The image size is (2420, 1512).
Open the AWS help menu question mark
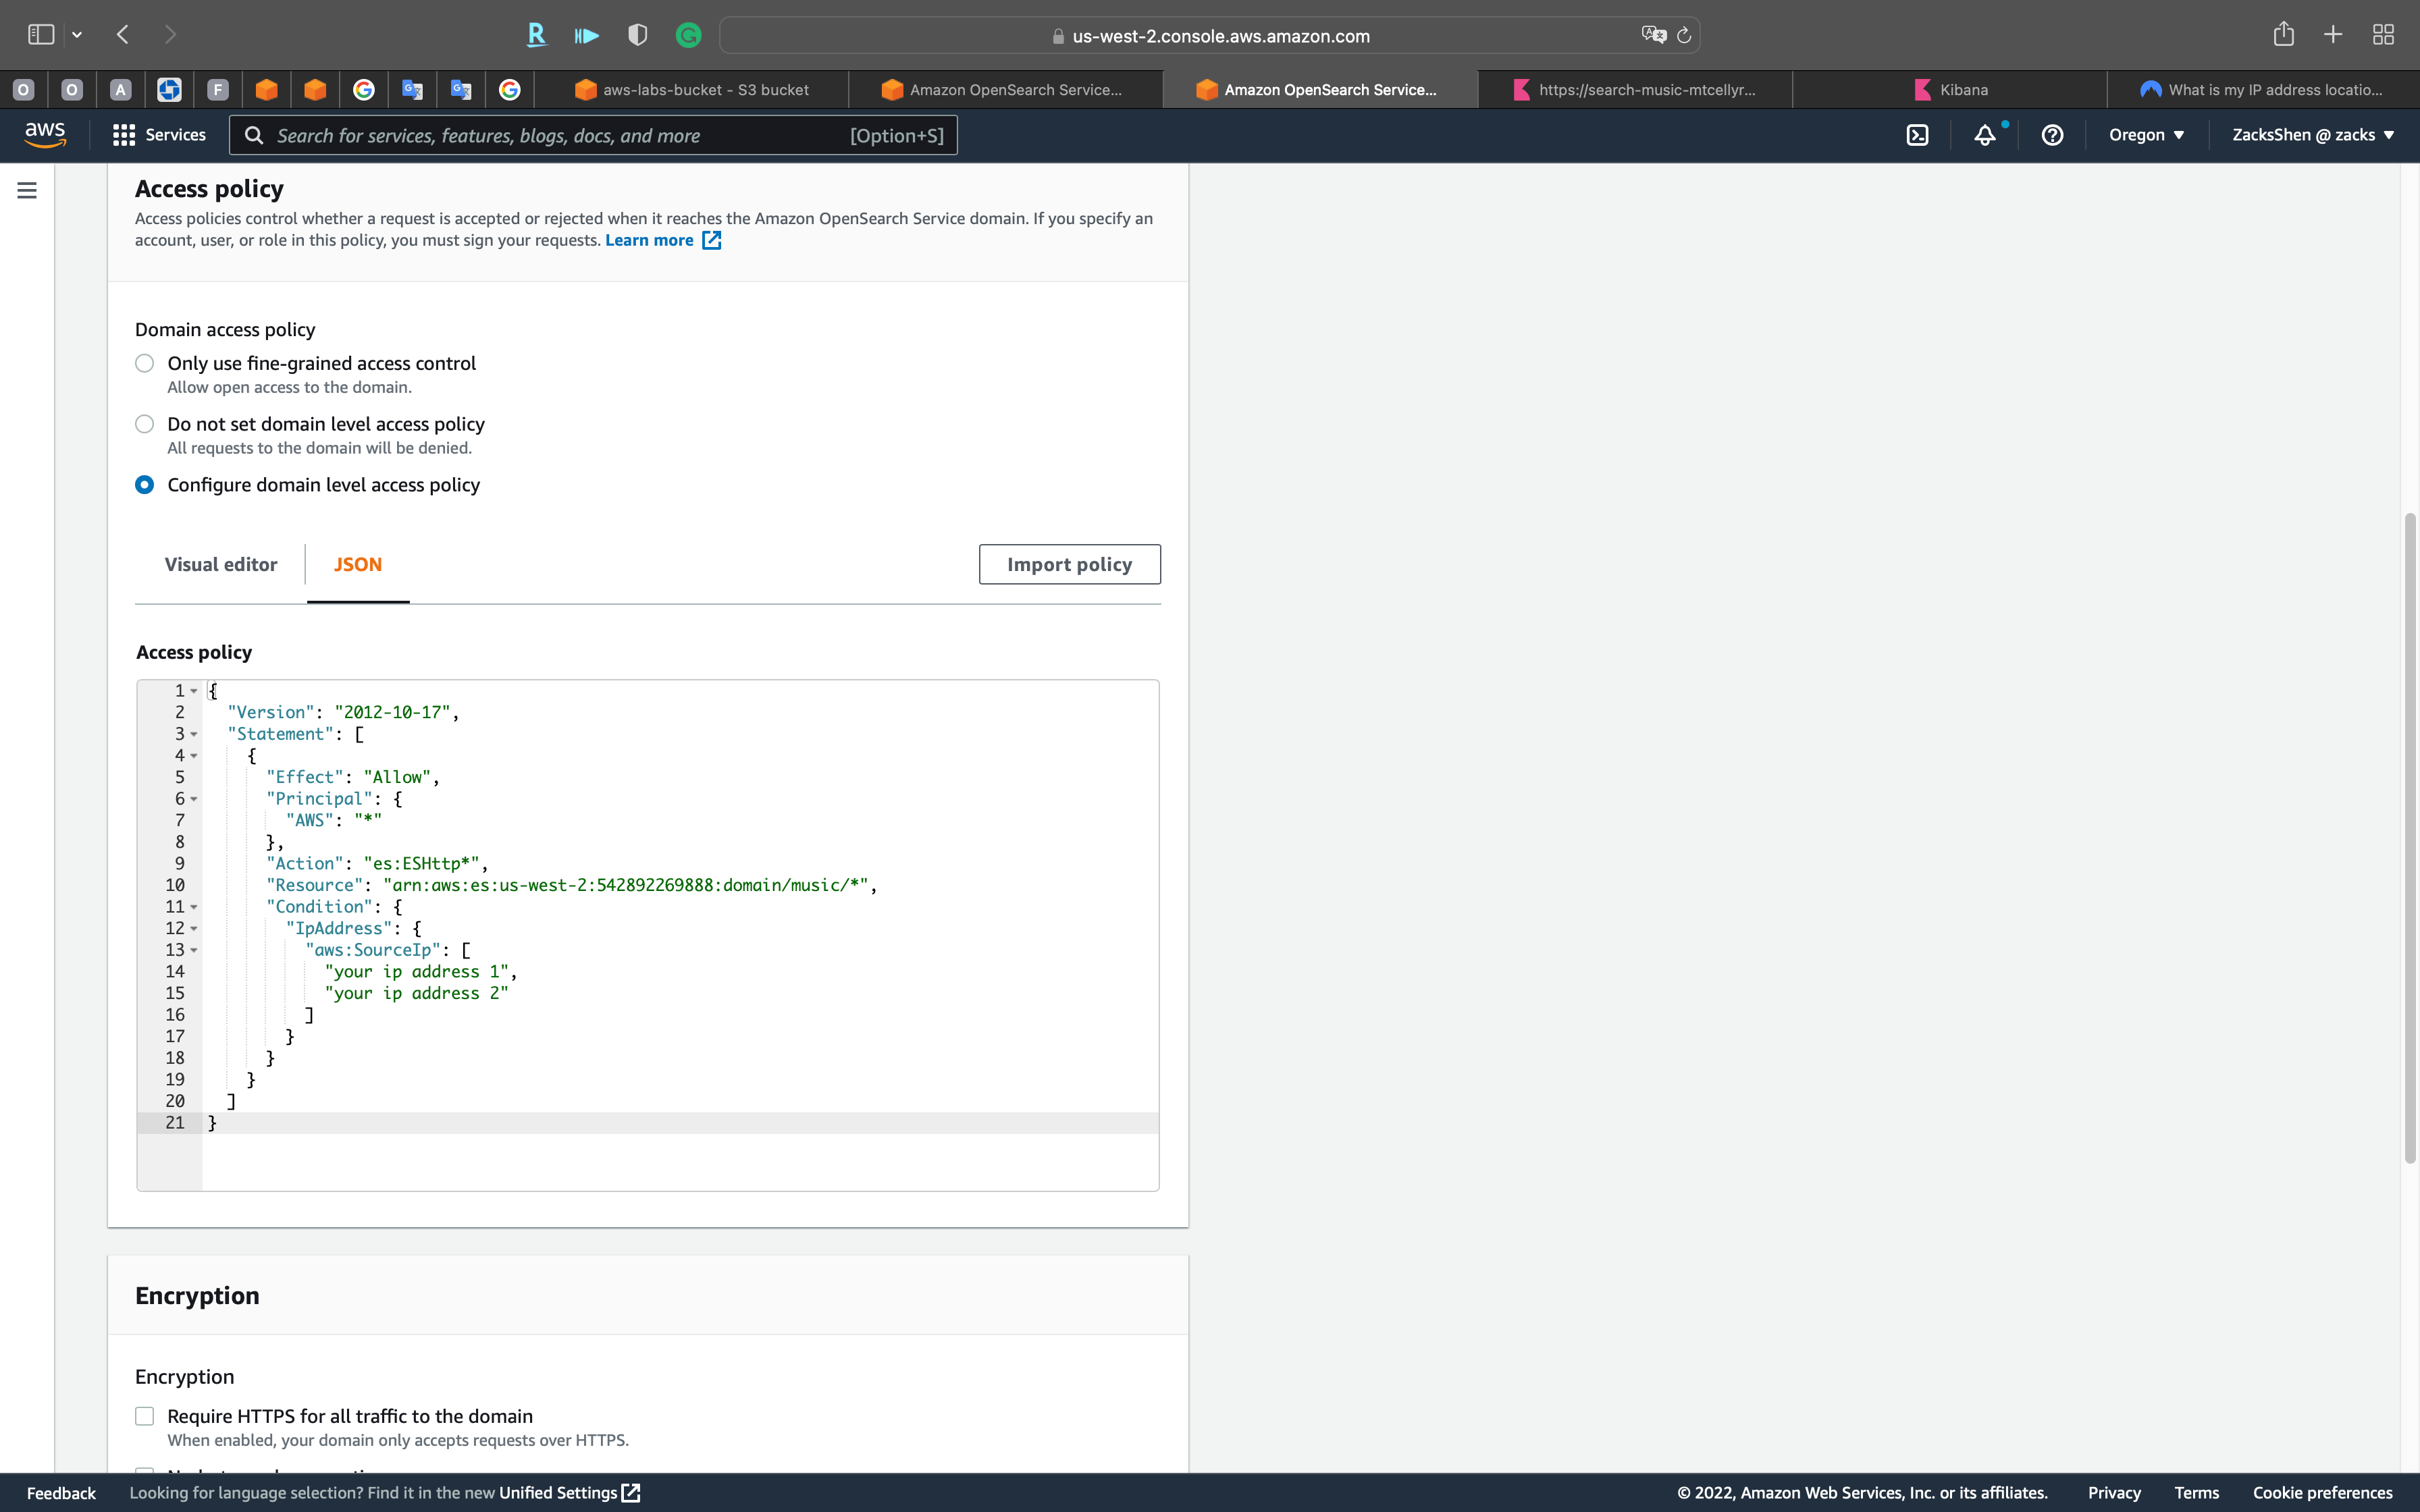tap(2052, 134)
